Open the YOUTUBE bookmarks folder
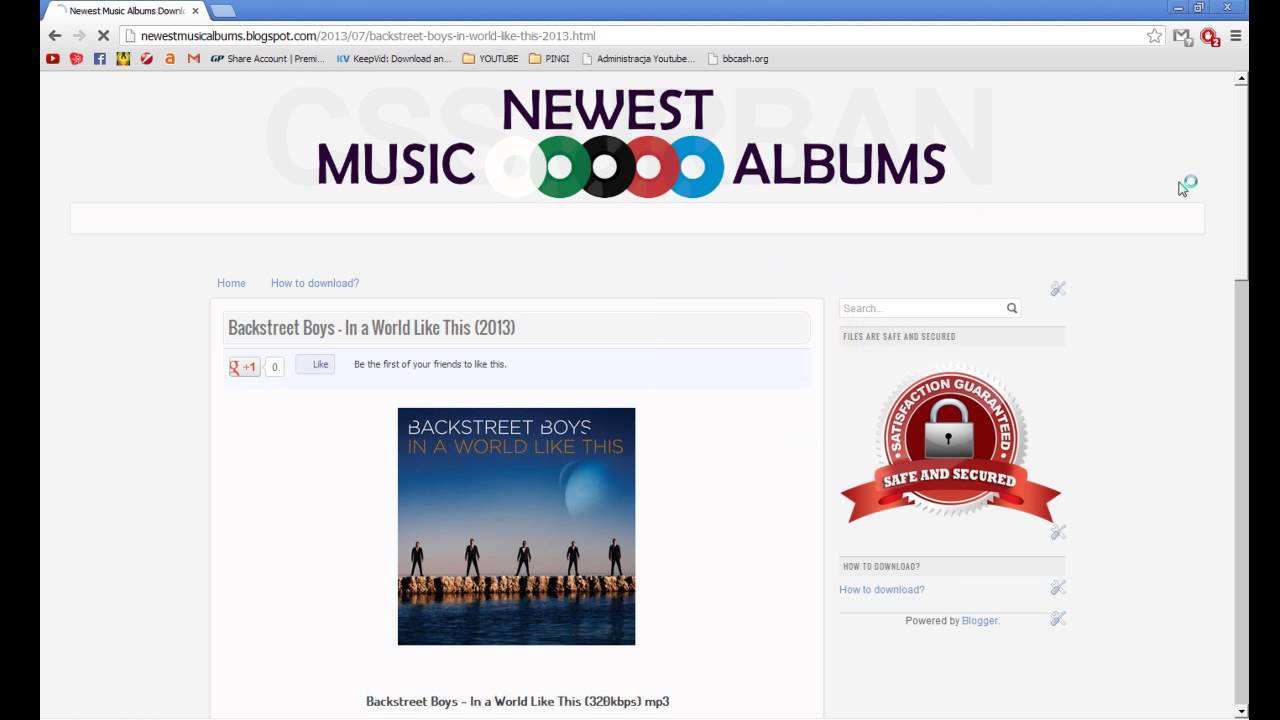 pyautogui.click(x=491, y=59)
